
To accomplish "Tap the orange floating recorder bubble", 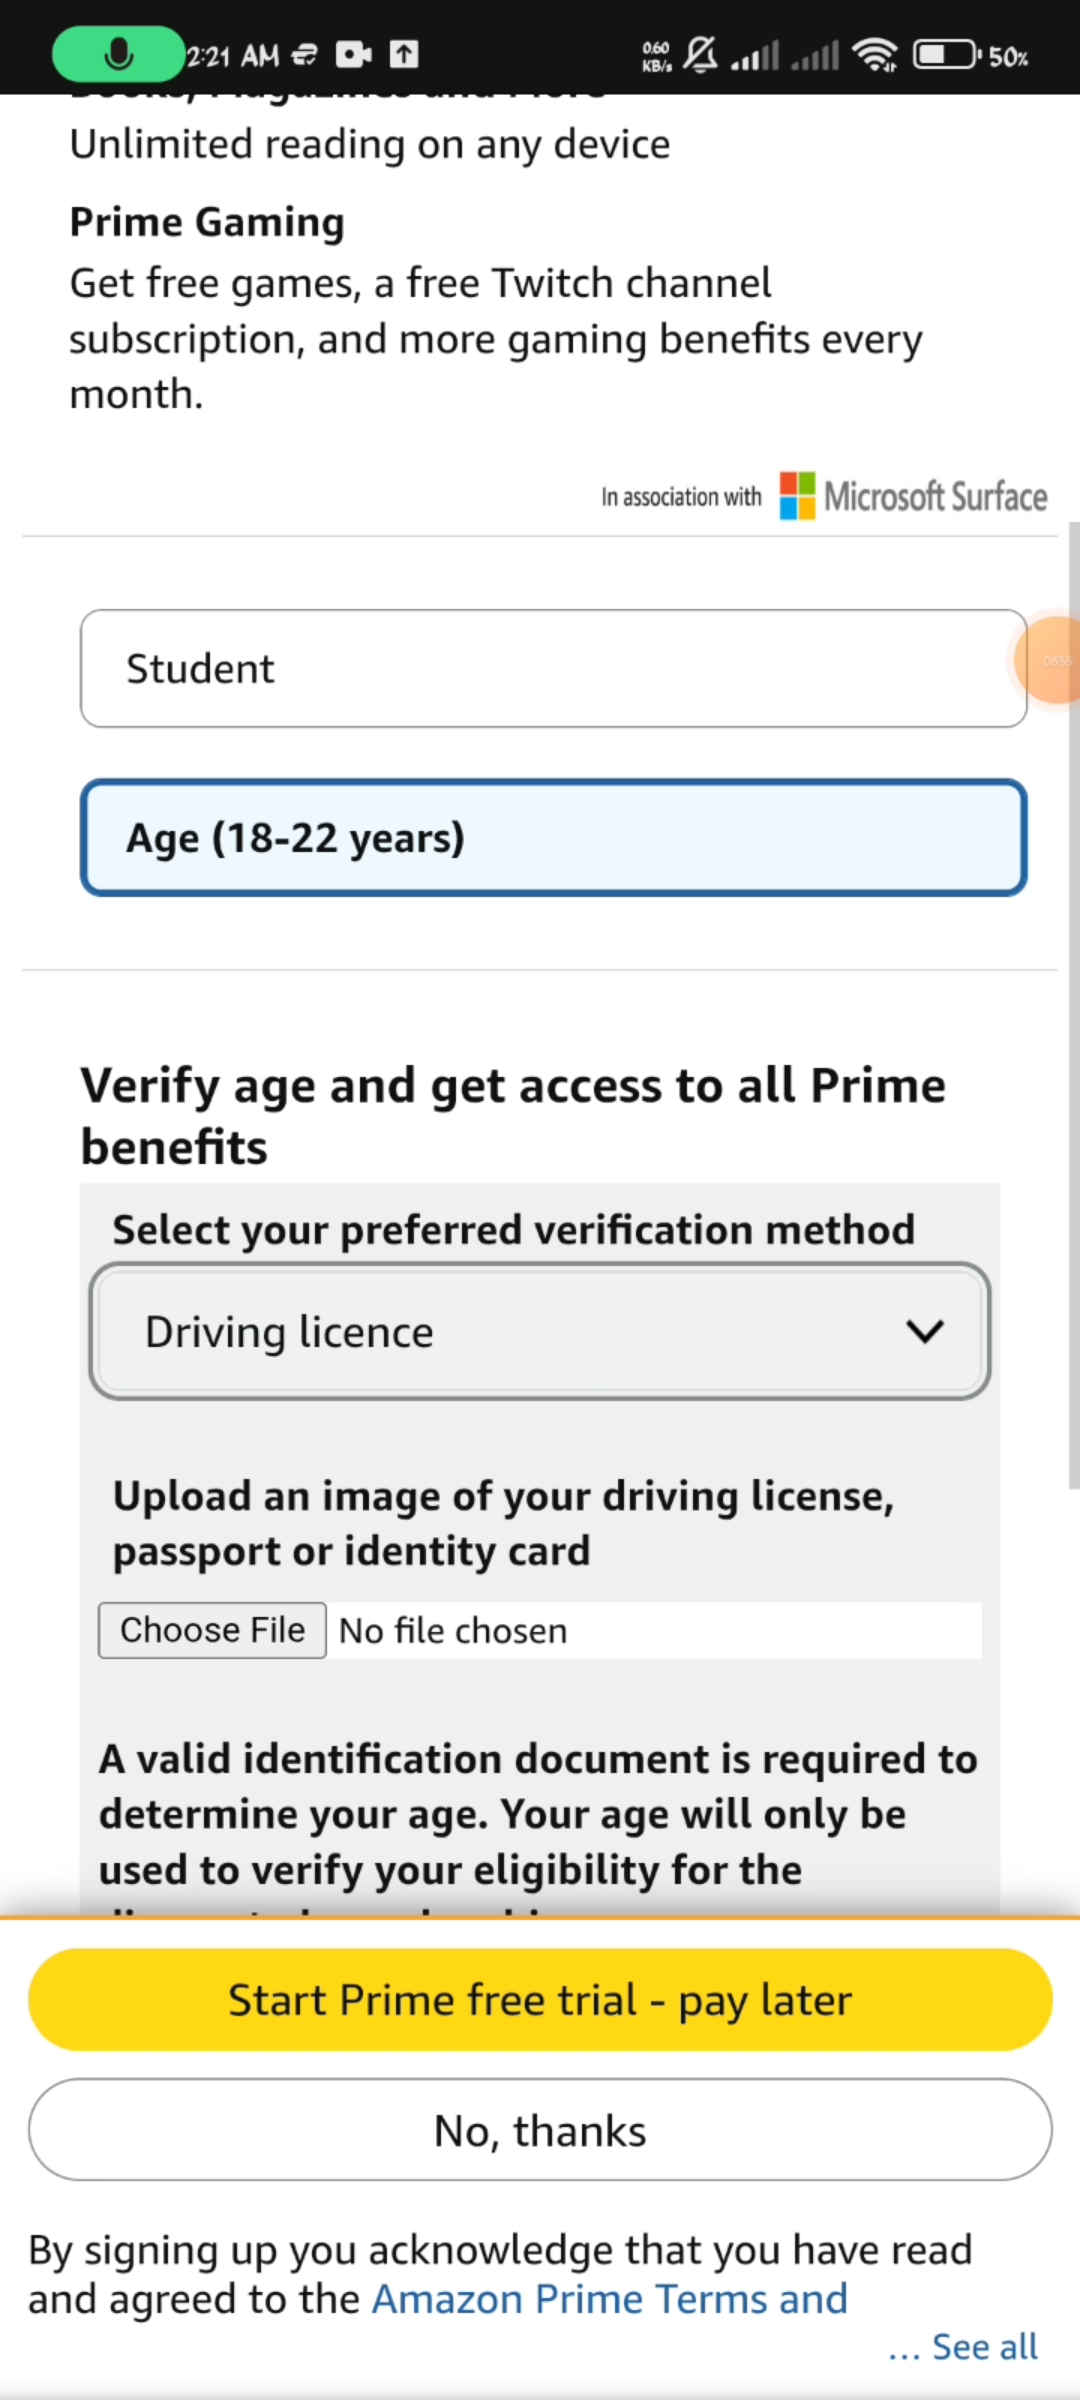I will tap(1050, 661).
